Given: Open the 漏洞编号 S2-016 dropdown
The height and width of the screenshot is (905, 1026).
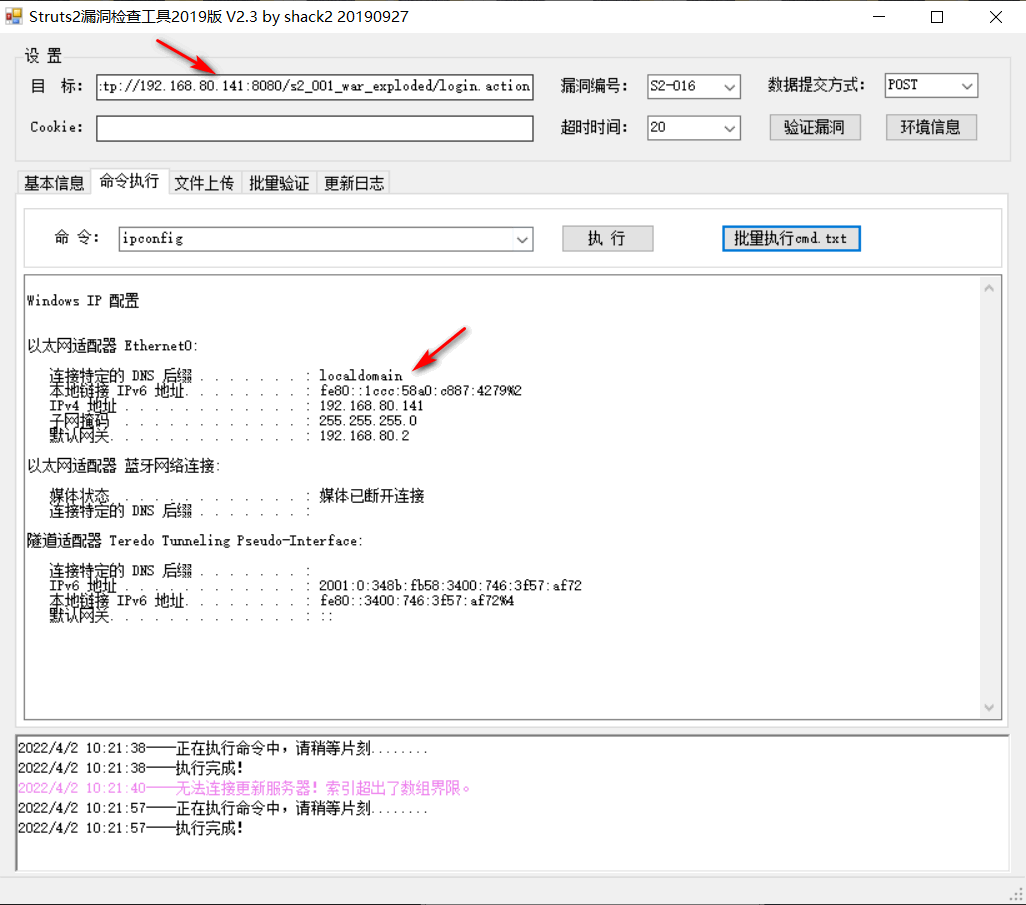Looking at the screenshot, I should [x=694, y=86].
